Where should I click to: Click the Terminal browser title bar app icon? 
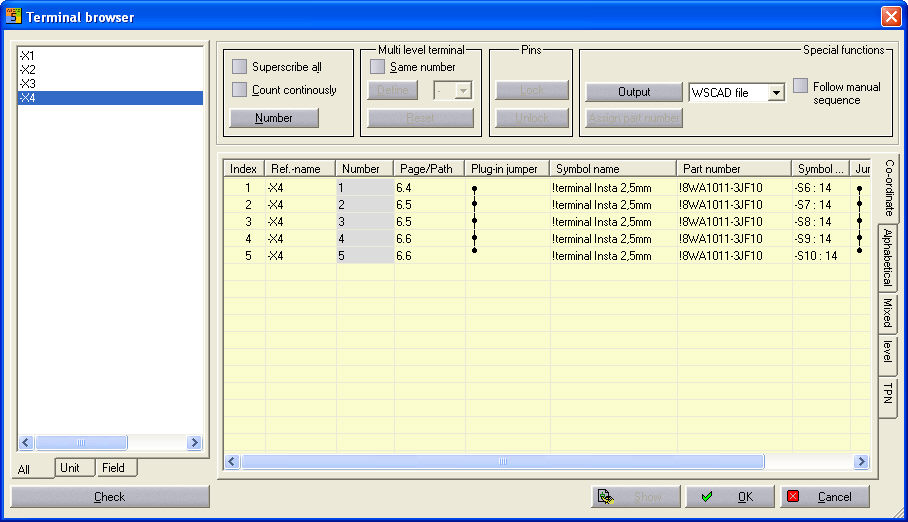(13, 16)
